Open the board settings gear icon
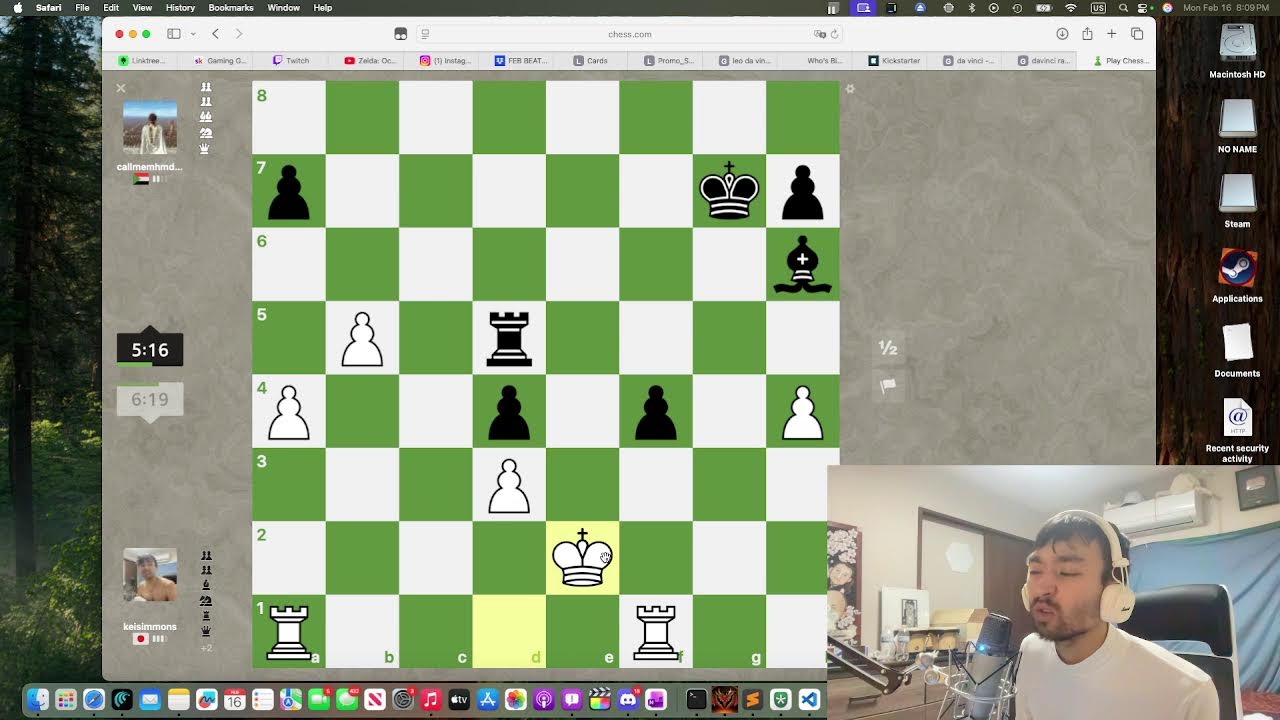The height and width of the screenshot is (720, 1280). 850,89
